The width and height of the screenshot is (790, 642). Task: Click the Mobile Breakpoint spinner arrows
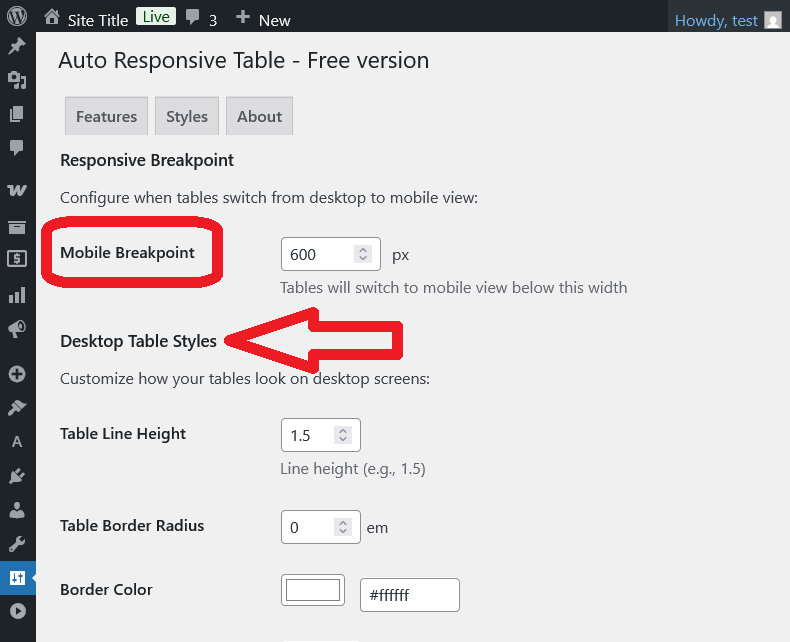click(x=363, y=254)
